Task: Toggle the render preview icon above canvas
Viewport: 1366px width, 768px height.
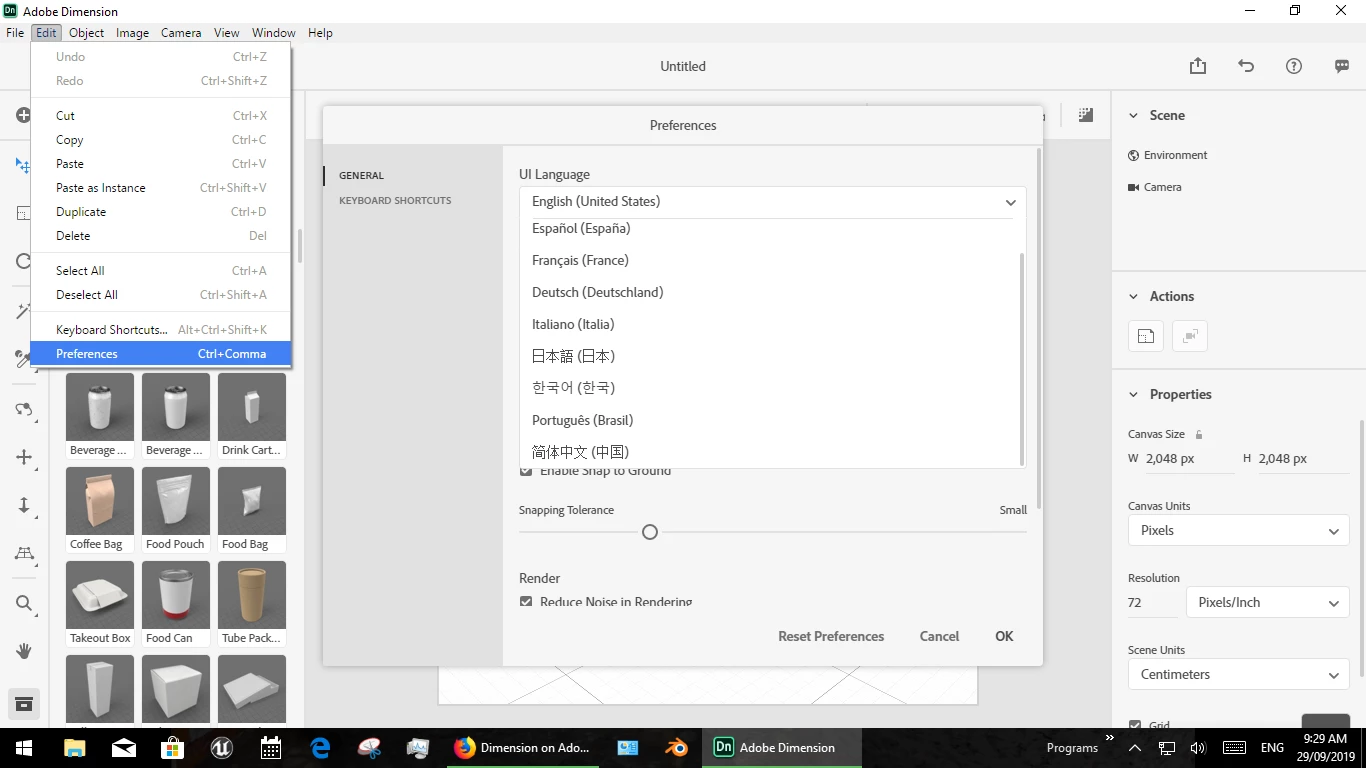Action: [1086, 115]
